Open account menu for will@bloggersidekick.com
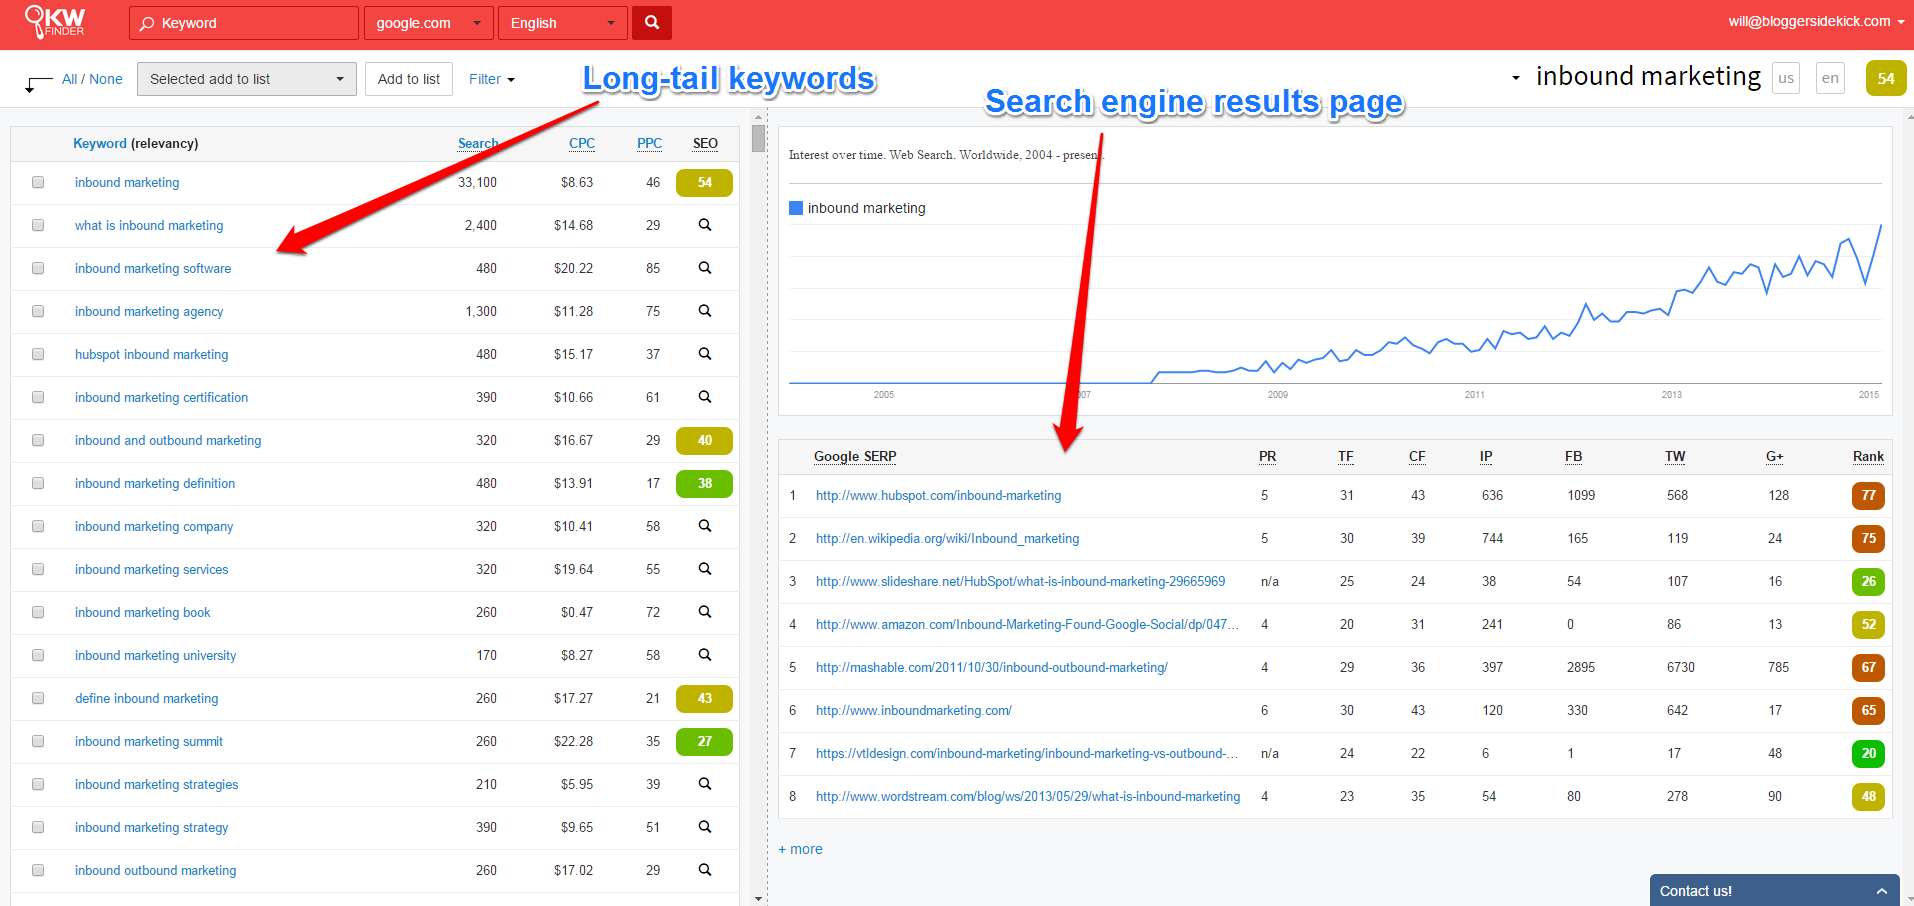The image size is (1914, 906). 1816,21
